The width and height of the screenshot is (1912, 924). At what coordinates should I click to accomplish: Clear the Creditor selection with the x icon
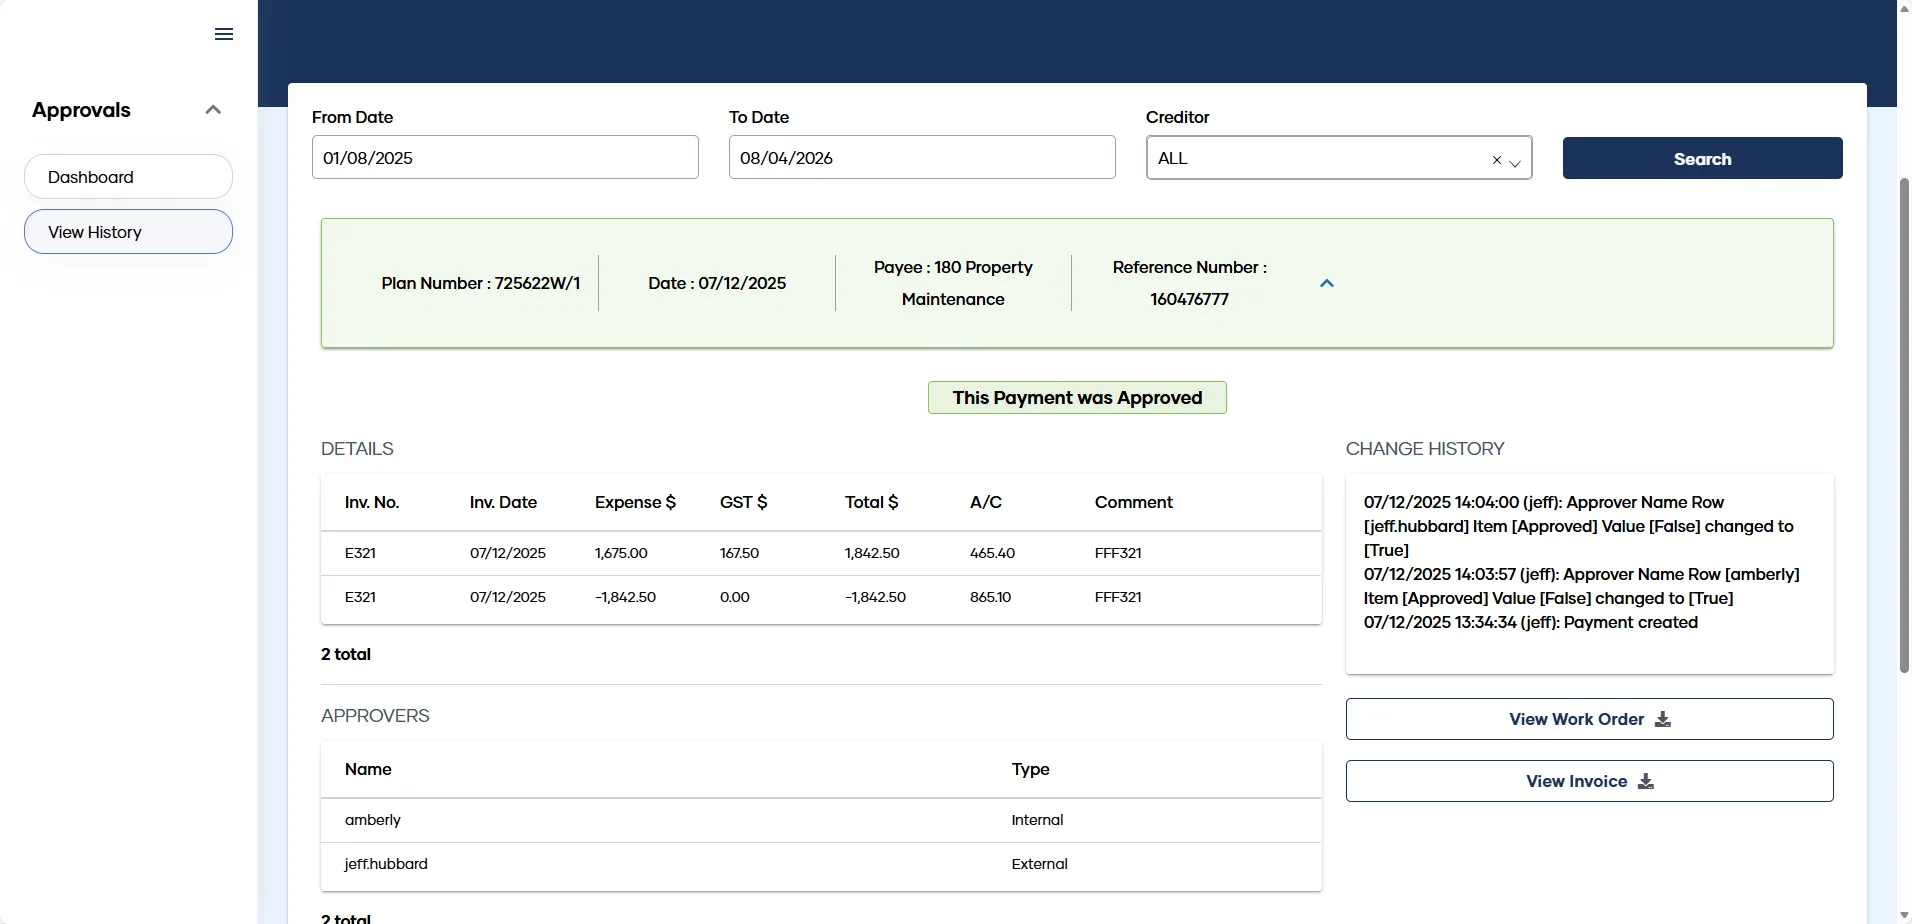pos(1497,160)
